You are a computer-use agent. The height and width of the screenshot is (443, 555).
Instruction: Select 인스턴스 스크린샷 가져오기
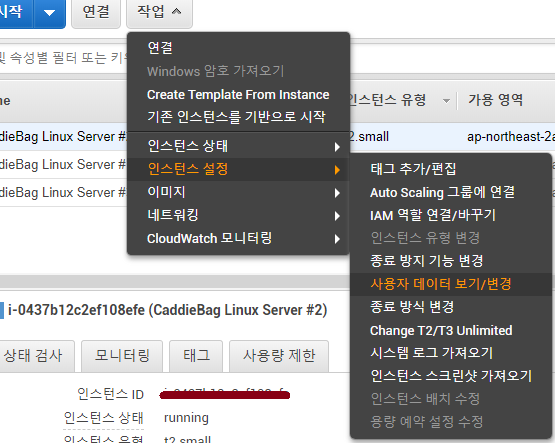point(451,376)
